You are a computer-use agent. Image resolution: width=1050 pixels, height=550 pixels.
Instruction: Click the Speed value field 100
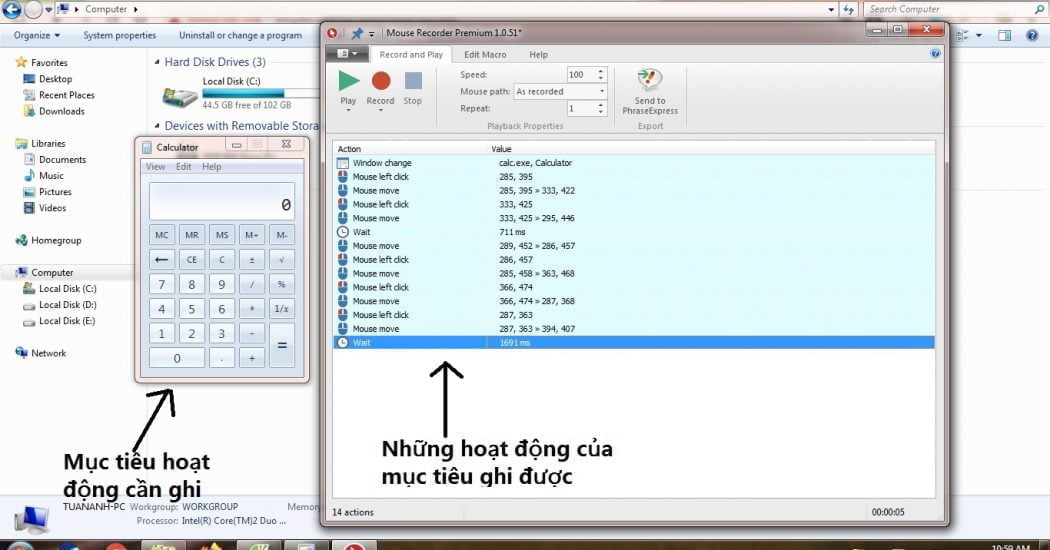pos(580,74)
